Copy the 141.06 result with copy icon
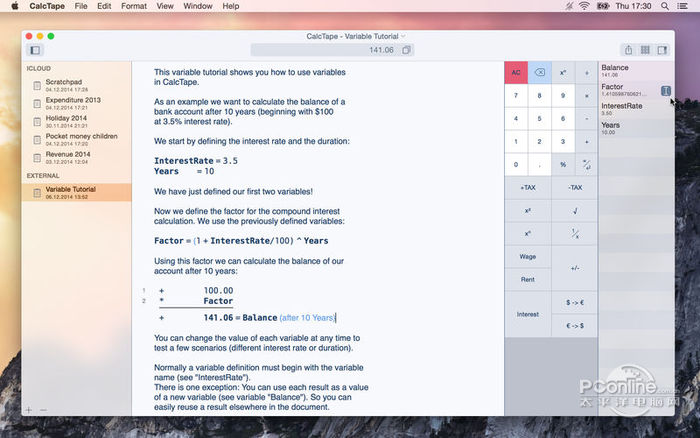Screen dimensions: 700x438 406,50
